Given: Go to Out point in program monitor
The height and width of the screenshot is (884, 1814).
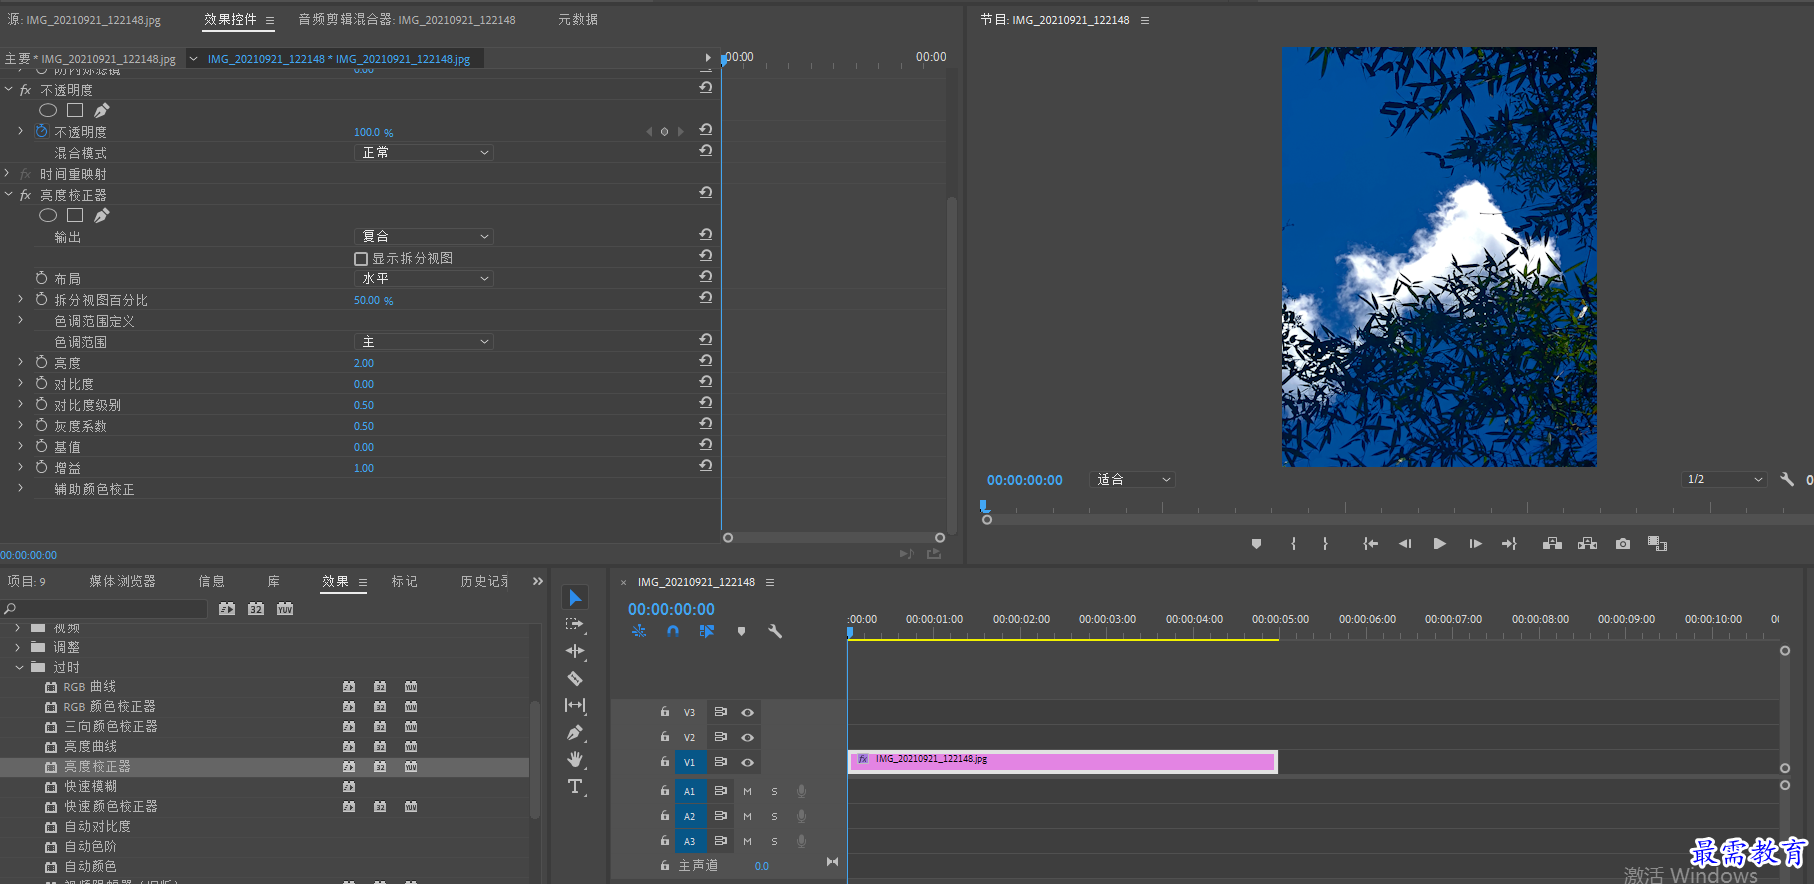Looking at the screenshot, I should [x=1509, y=544].
